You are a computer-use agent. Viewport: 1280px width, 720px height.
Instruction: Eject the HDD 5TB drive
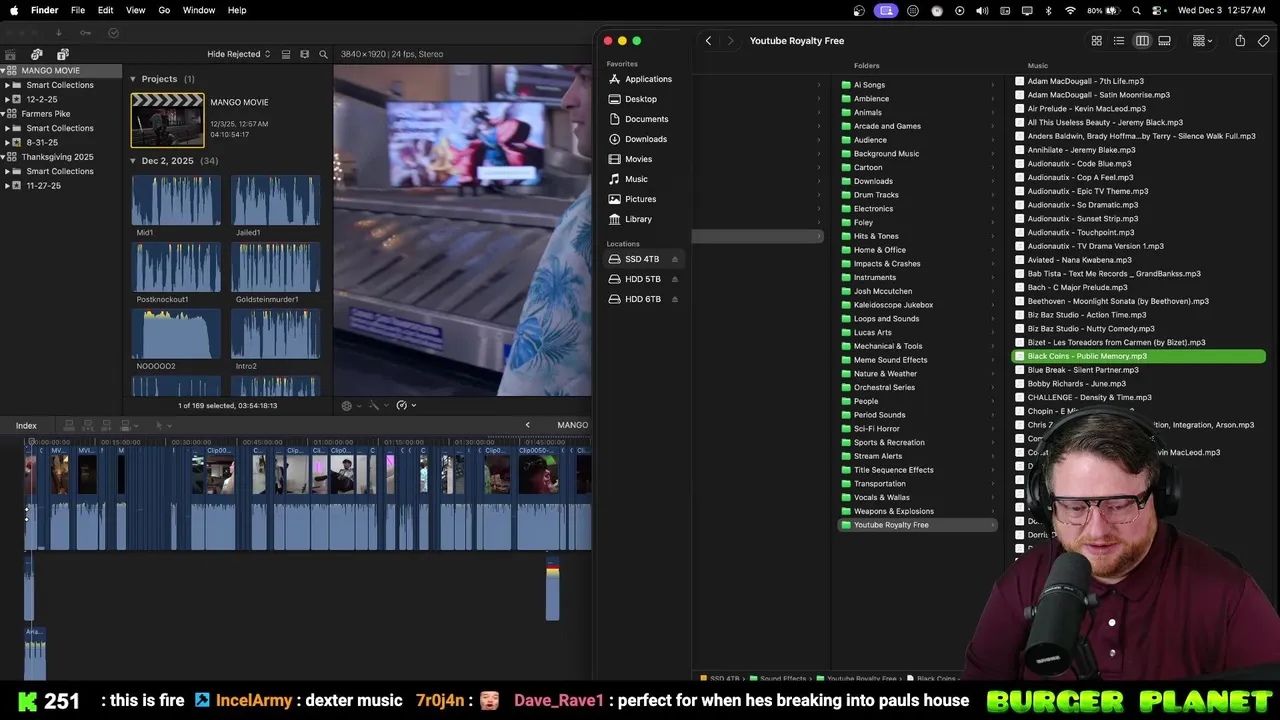pyautogui.click(x=675, y=279)
